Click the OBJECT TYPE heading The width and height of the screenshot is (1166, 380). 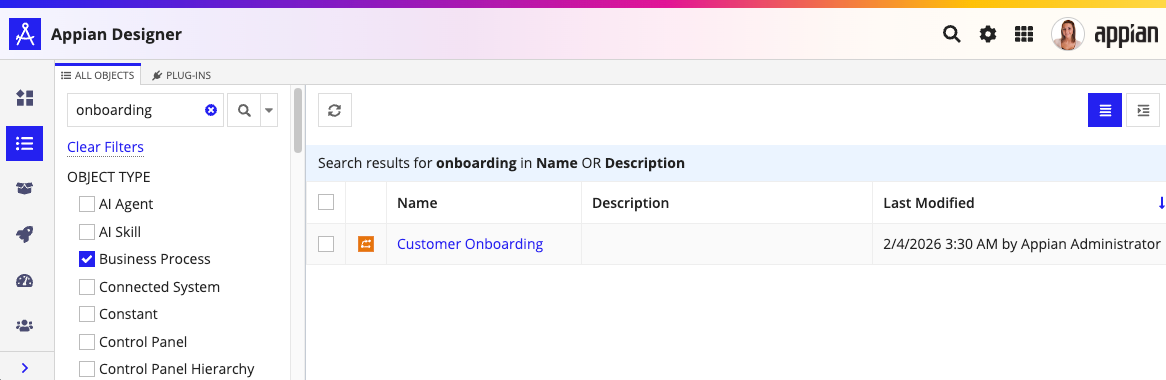109,177
